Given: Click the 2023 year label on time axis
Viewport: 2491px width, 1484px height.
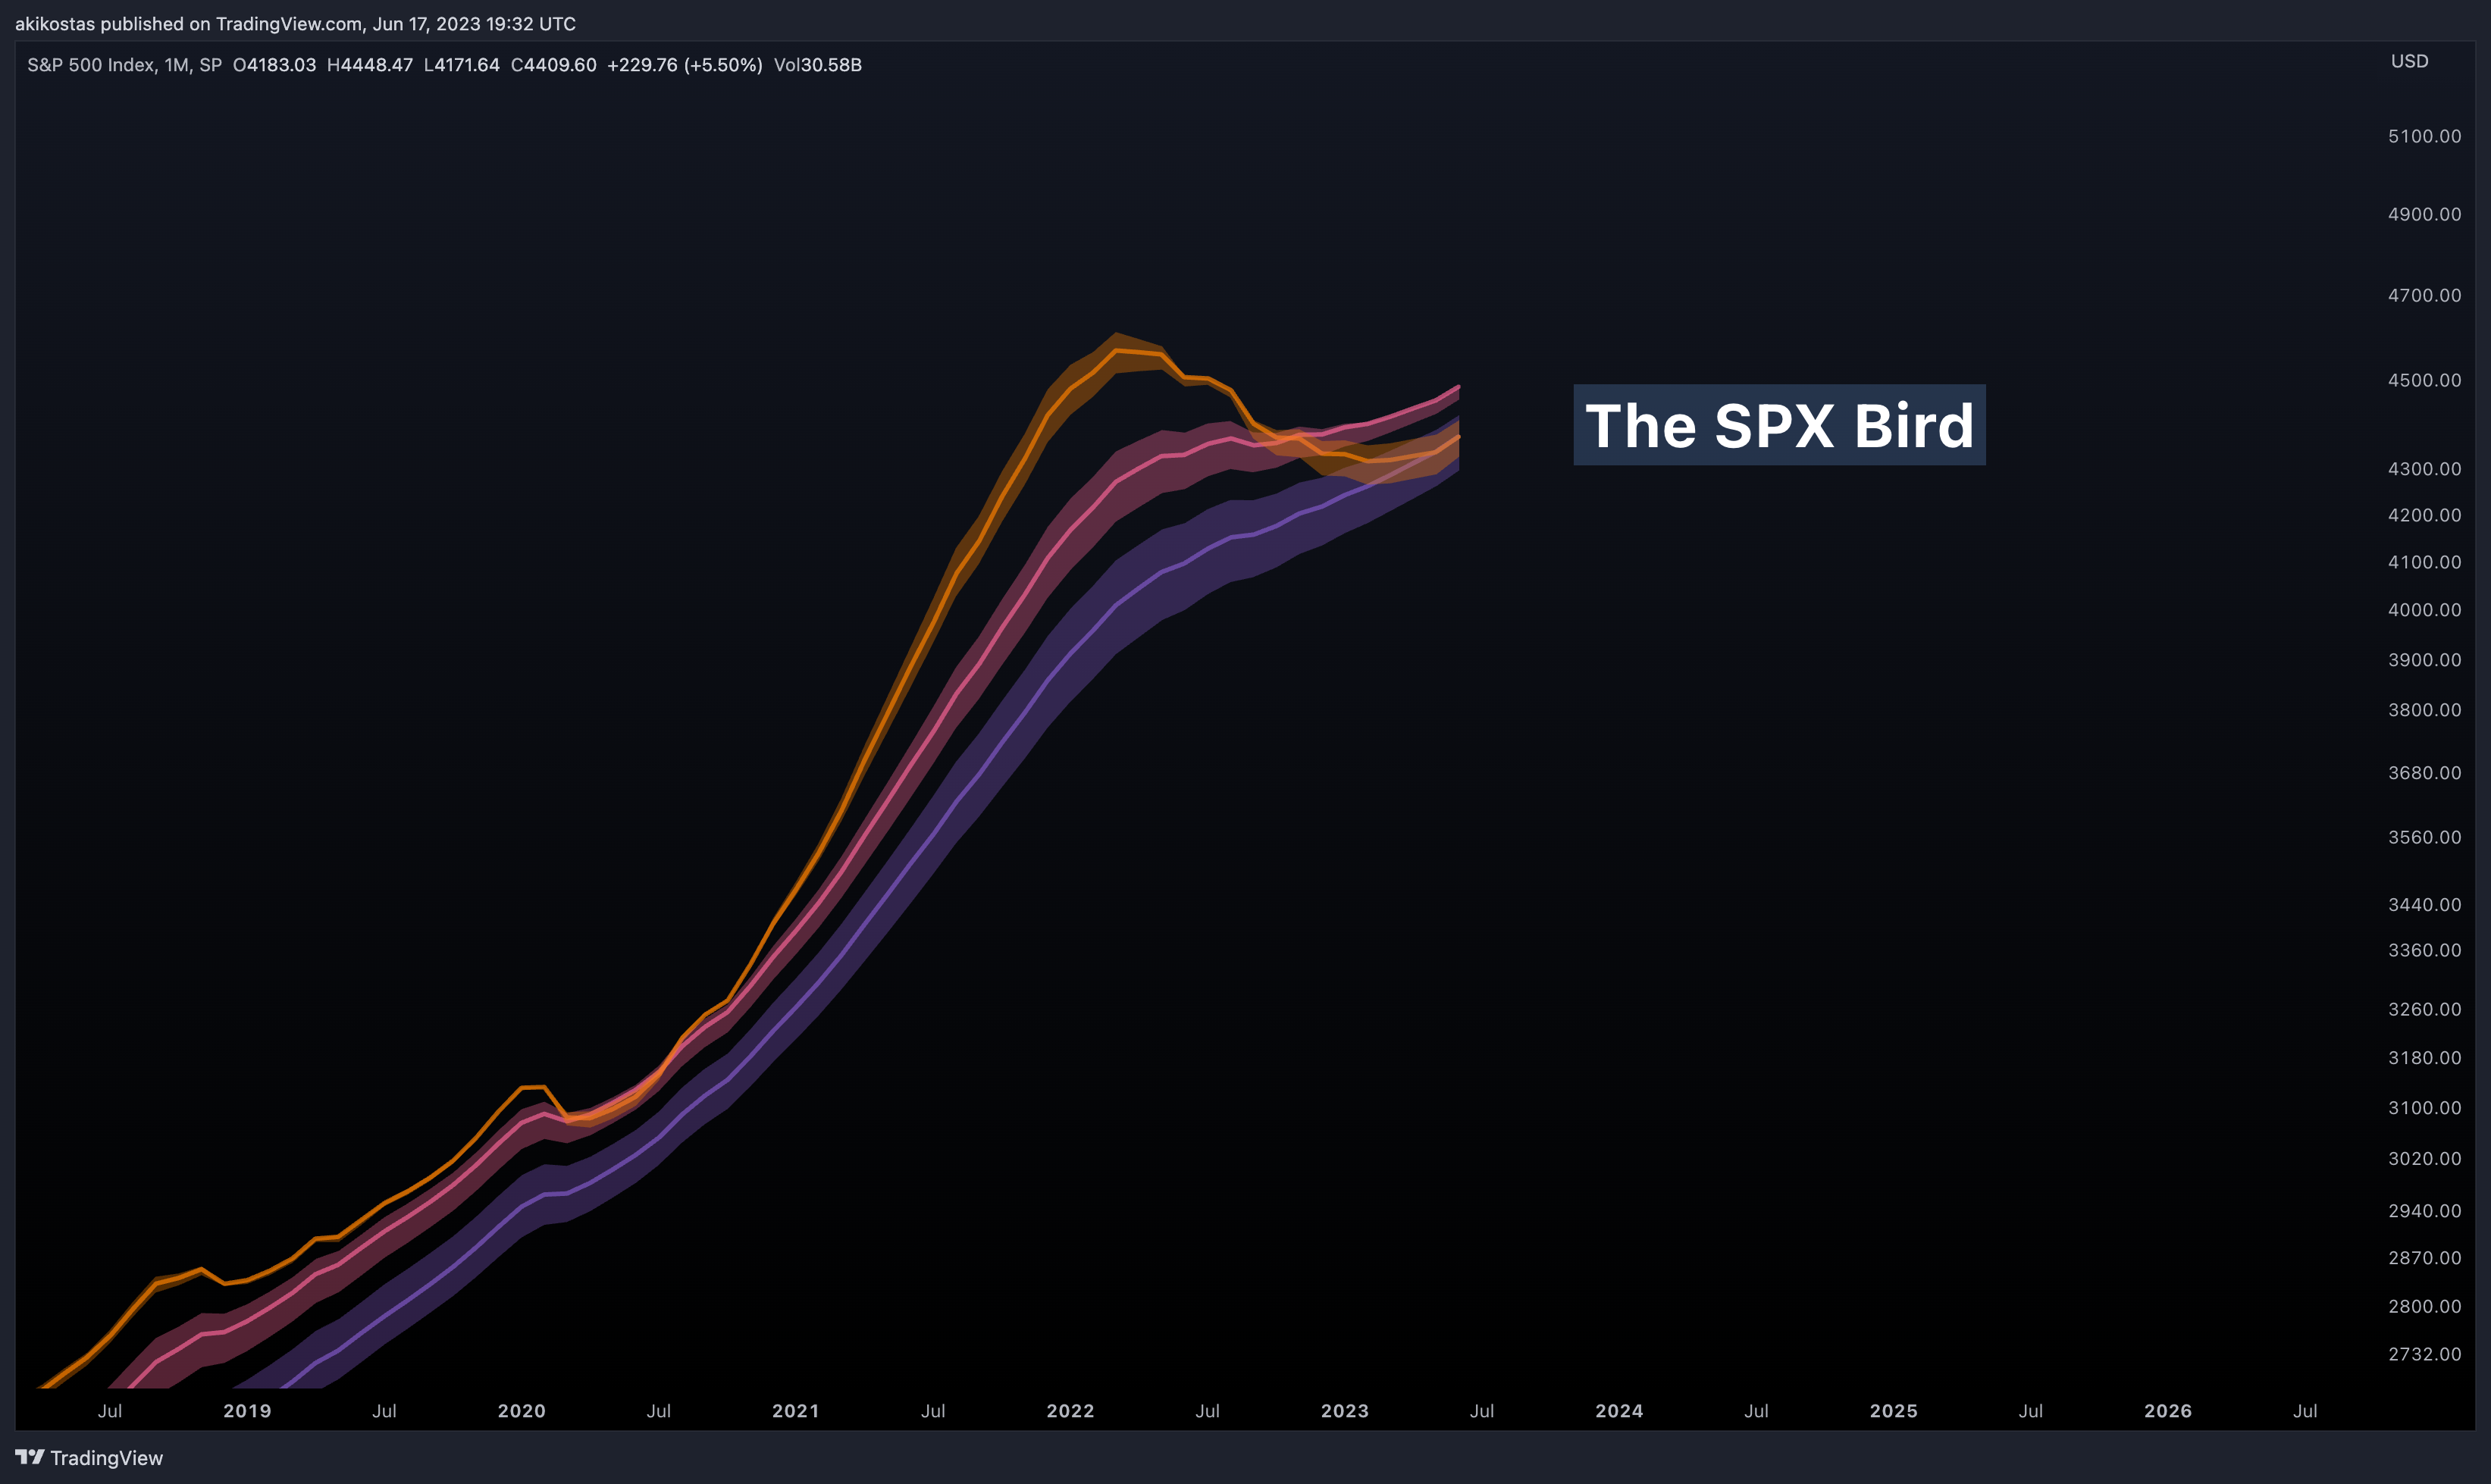Looking at the screenshot, I should (1345, 1411).
